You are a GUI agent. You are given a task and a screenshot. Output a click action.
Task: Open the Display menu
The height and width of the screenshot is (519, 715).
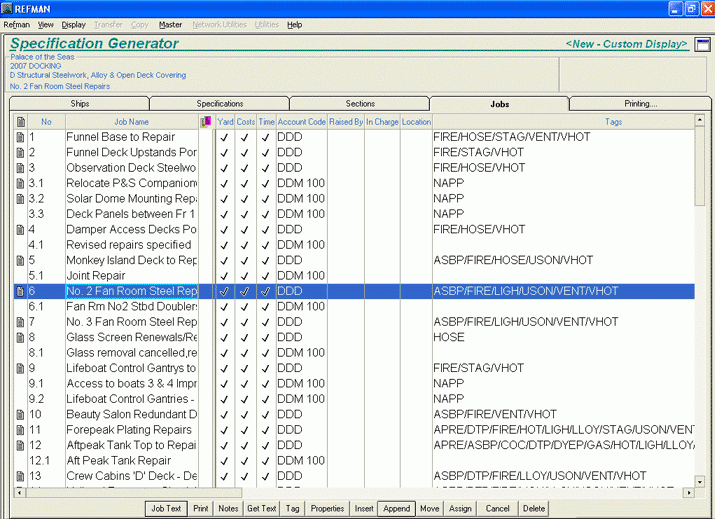pos(73,24)
